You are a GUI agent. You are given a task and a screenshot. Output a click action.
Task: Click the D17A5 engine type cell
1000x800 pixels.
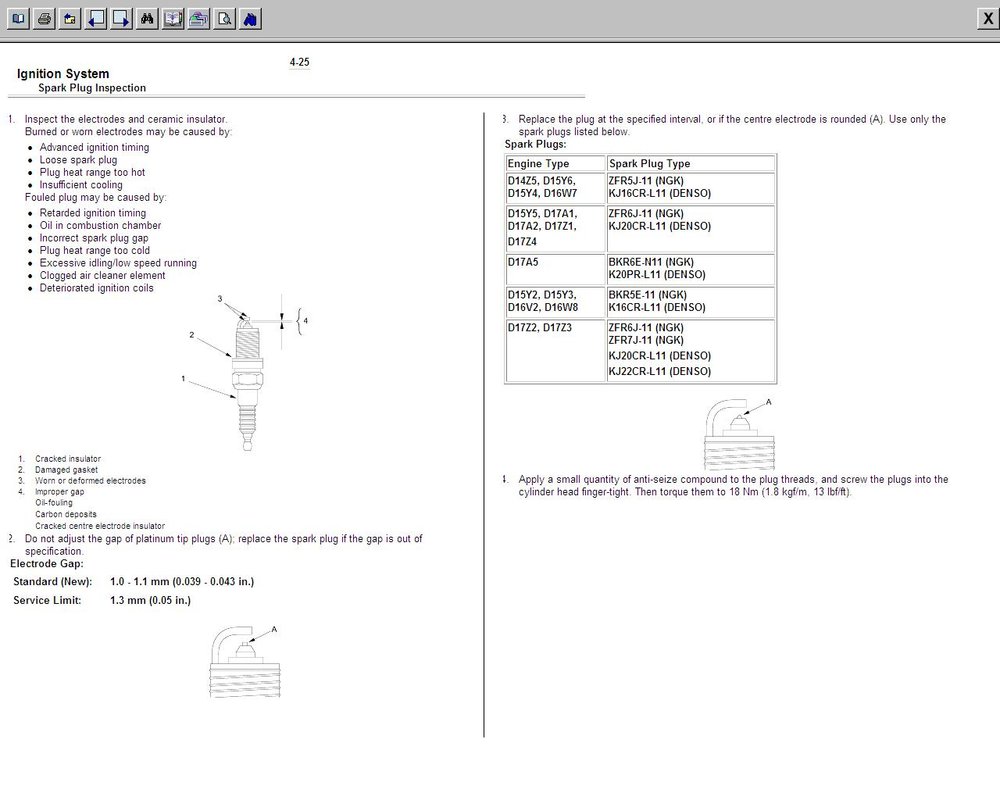[555, 269]
